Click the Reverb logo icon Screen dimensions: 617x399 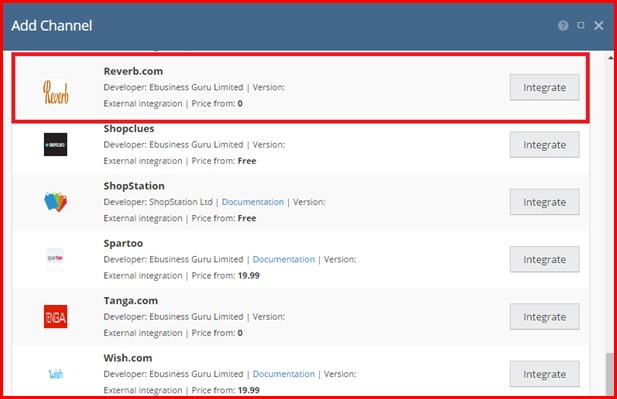(x=55, y=92)
